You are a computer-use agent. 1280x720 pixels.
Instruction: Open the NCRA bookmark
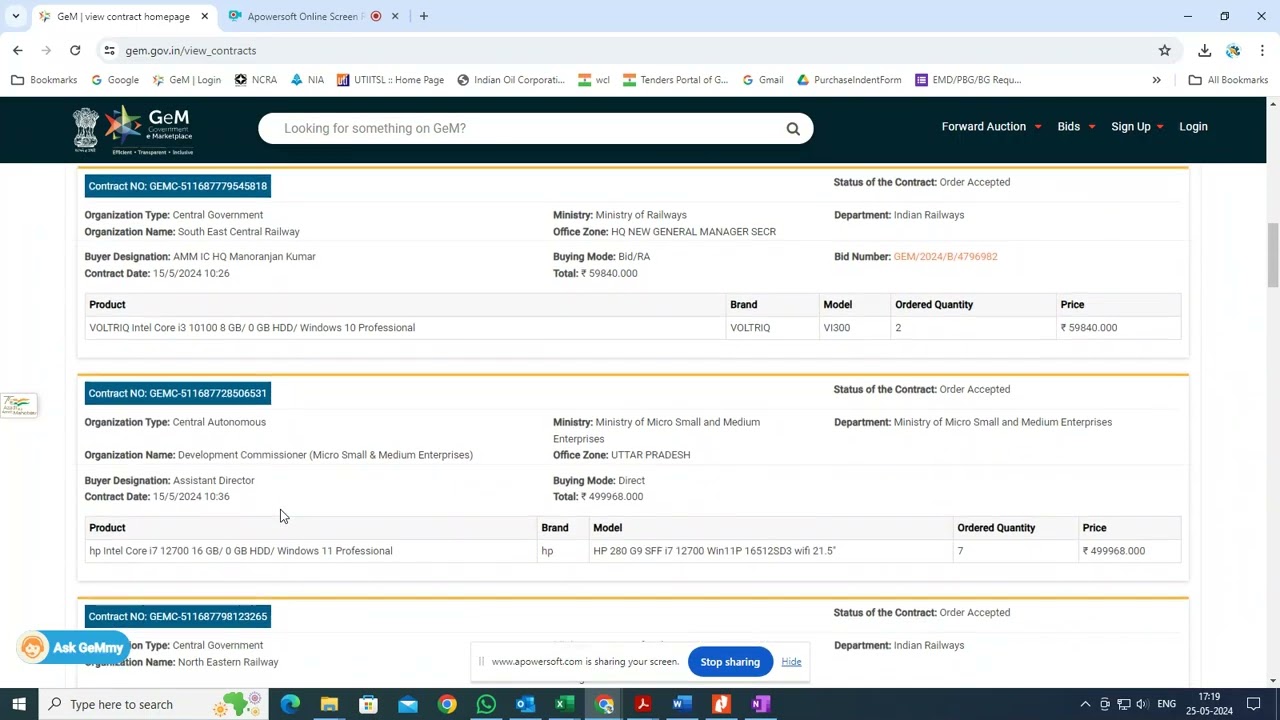[256, 80]
